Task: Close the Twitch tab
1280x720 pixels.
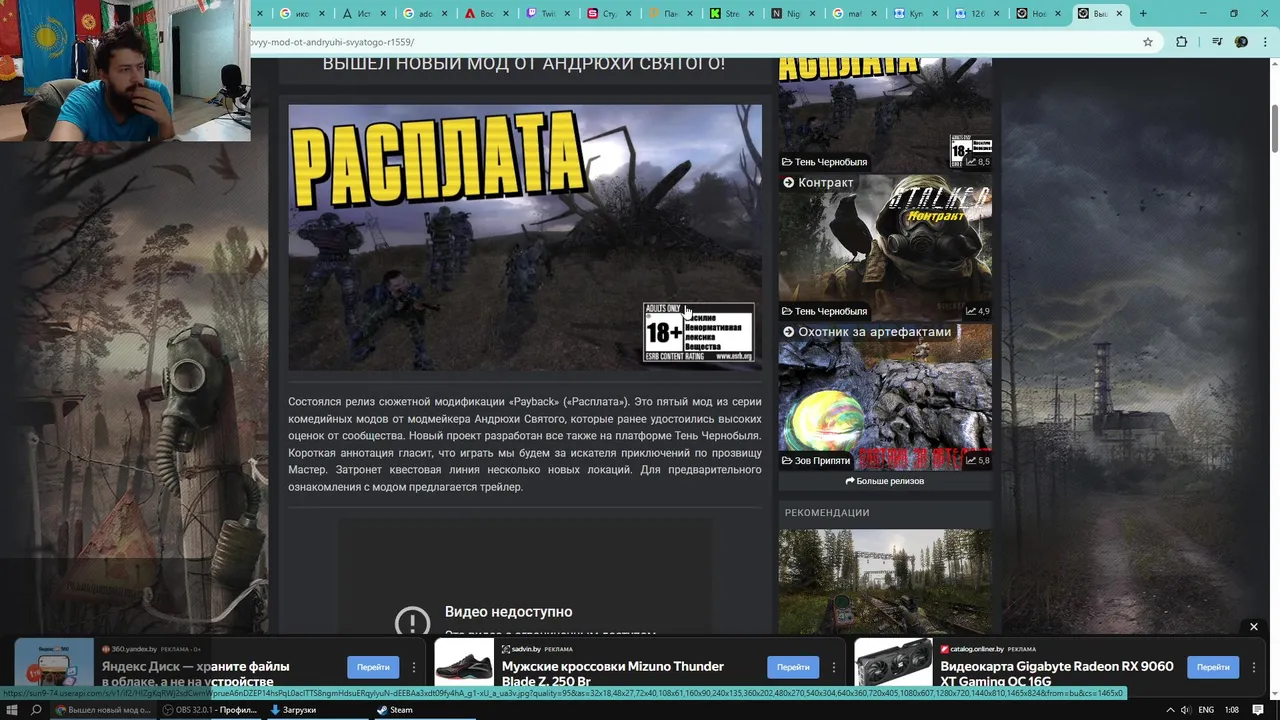Action: [x=568, y=14]
